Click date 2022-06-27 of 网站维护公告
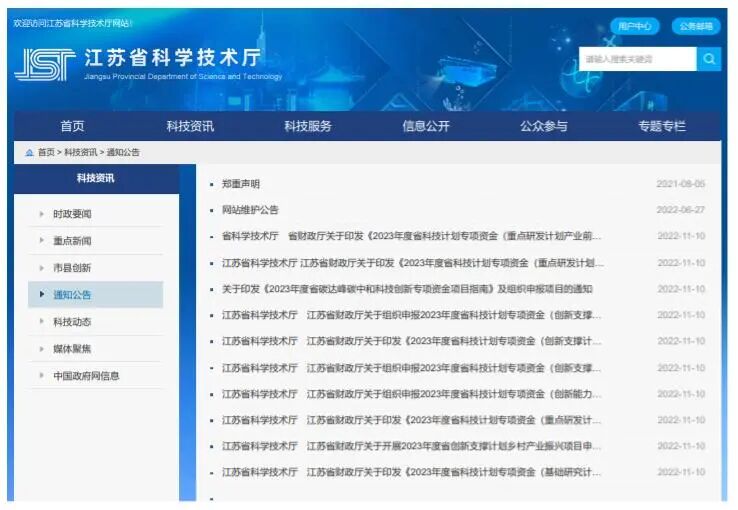The height and width of the screenshot is (510, 738). click(681, 210)
